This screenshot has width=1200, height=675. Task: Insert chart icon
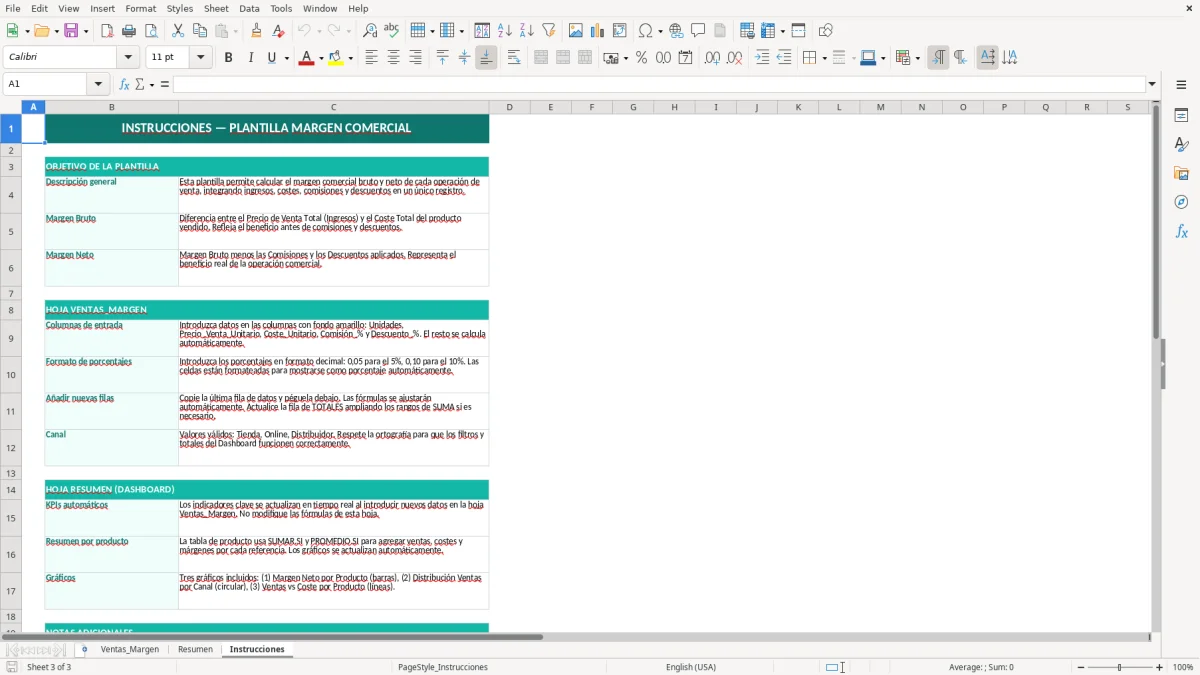pos(598,31)
